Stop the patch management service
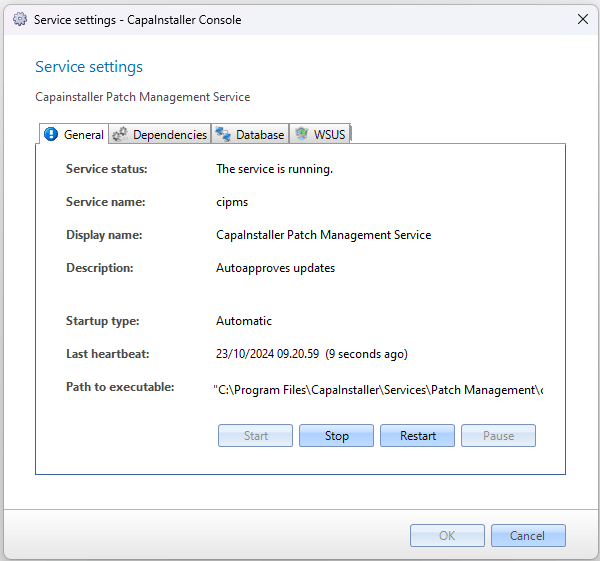The width and height of the screenshot is (600, 561). coord(336,435)
